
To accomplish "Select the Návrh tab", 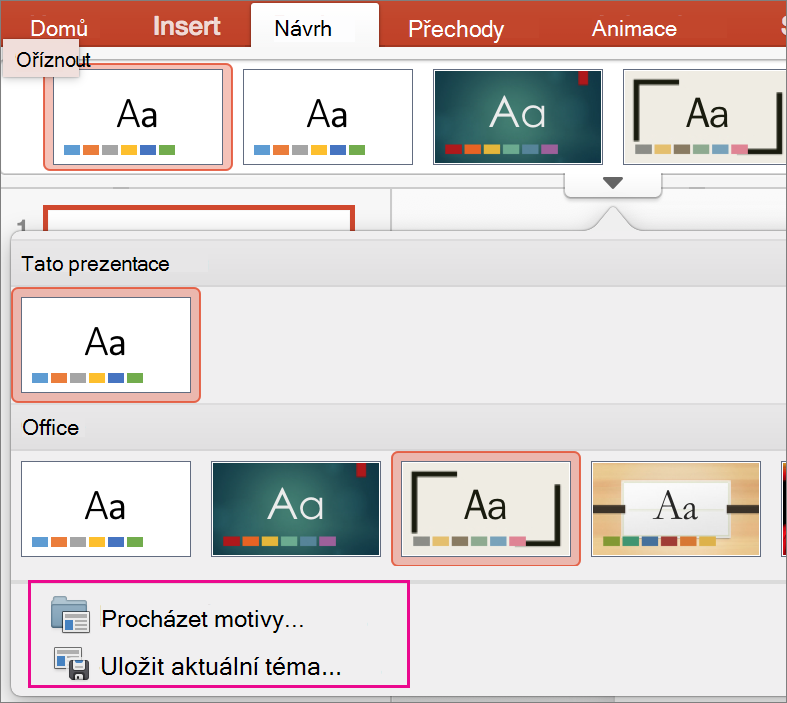I will click(x=303, y=29).
